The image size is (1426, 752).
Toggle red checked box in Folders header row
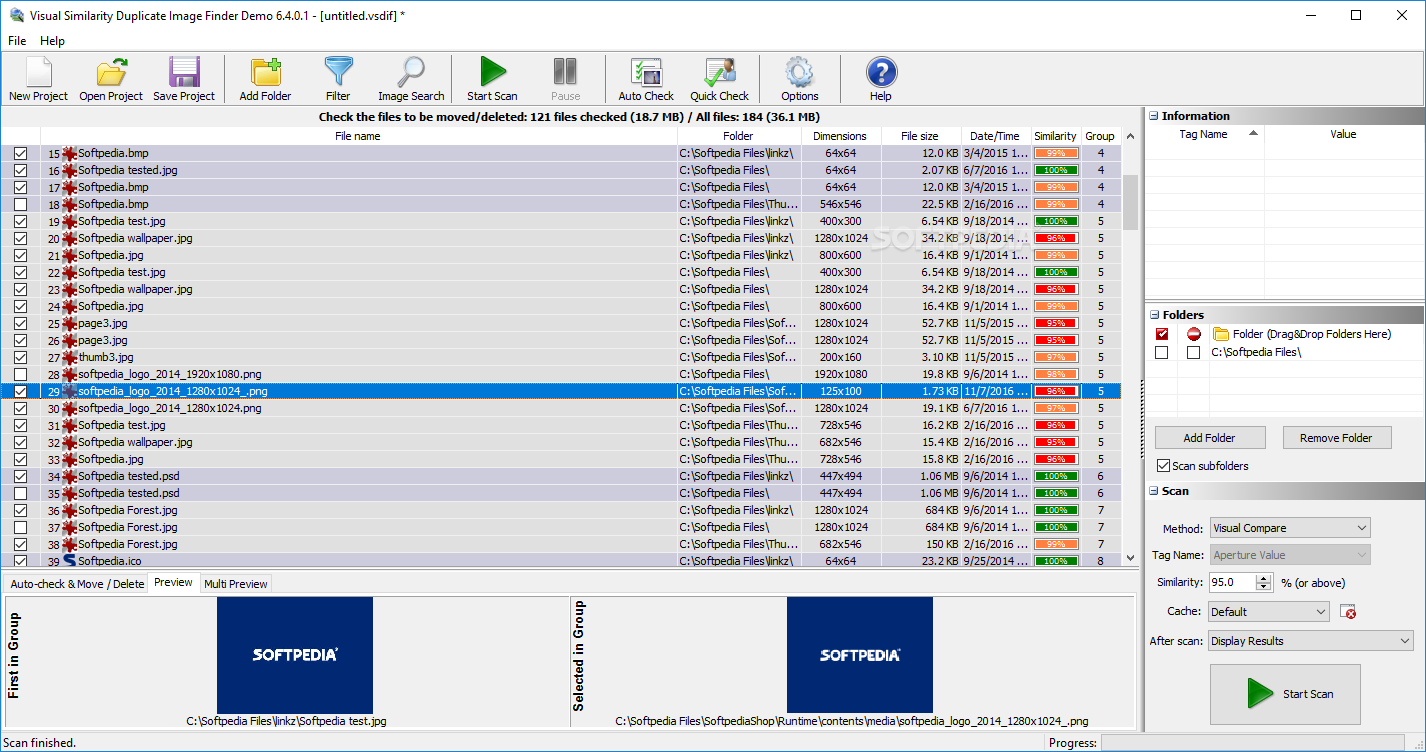(1162, 334)
